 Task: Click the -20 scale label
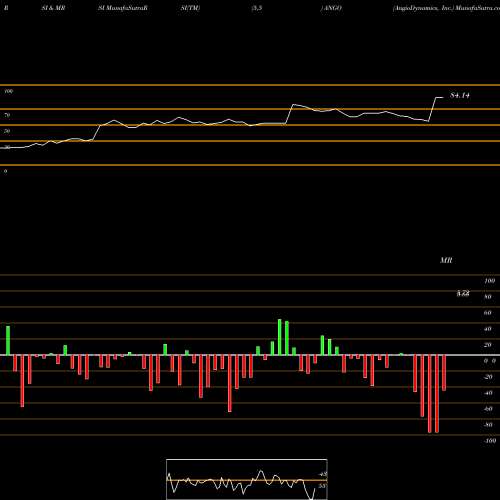point(488,377)
